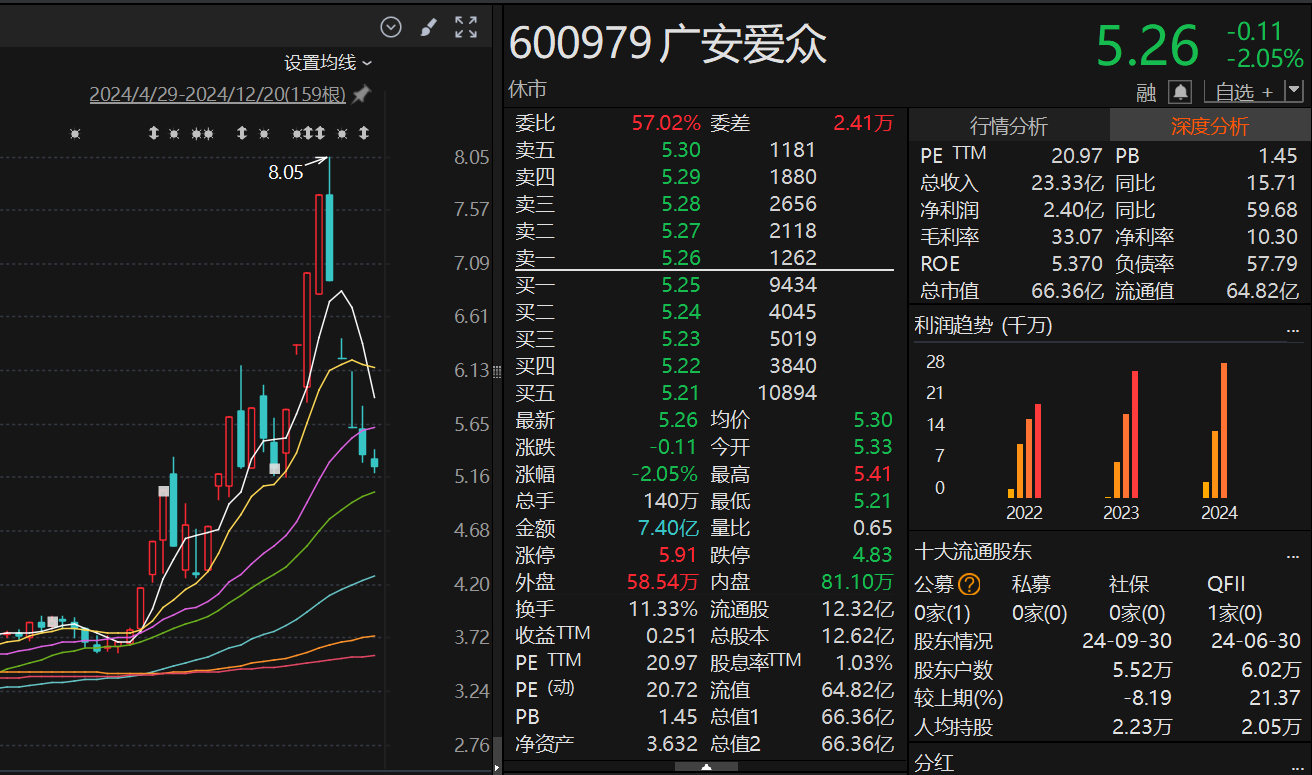Click the 卖五 row at 5.30

coord(705,150)
